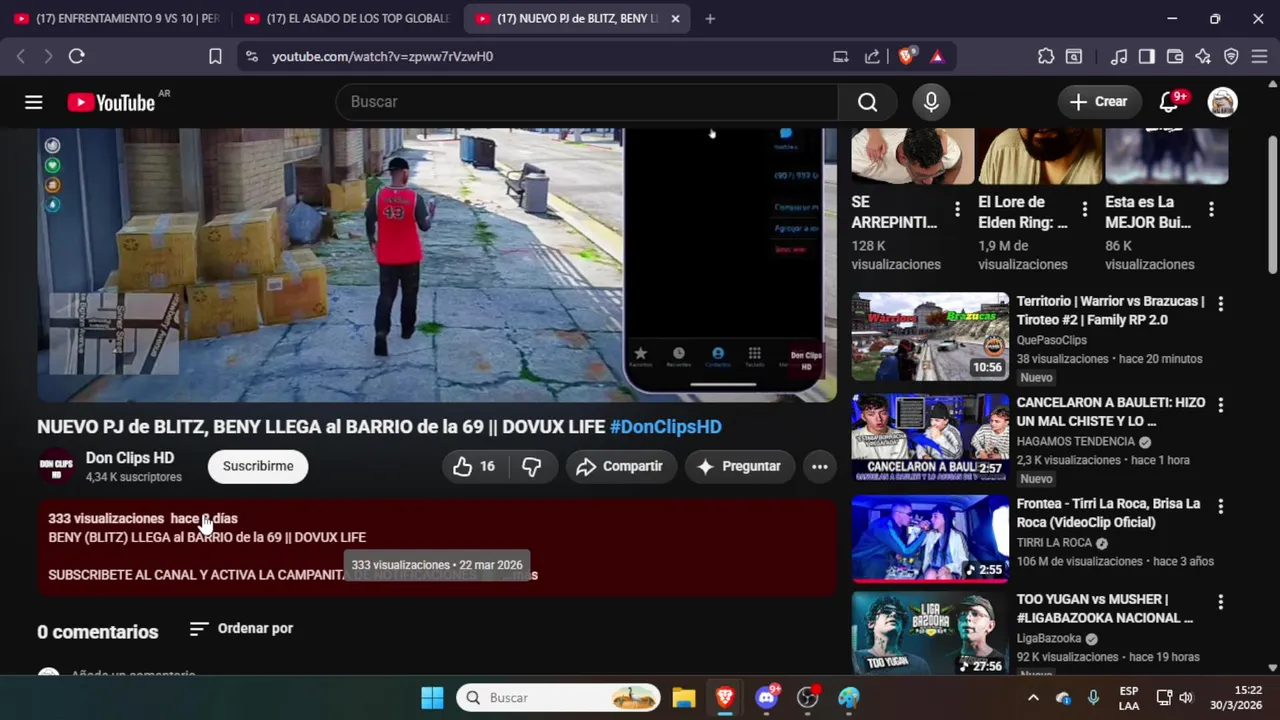Bookmark this page
The width and height of the screenshot is (1280, 720).
click(x=215, y=57)
